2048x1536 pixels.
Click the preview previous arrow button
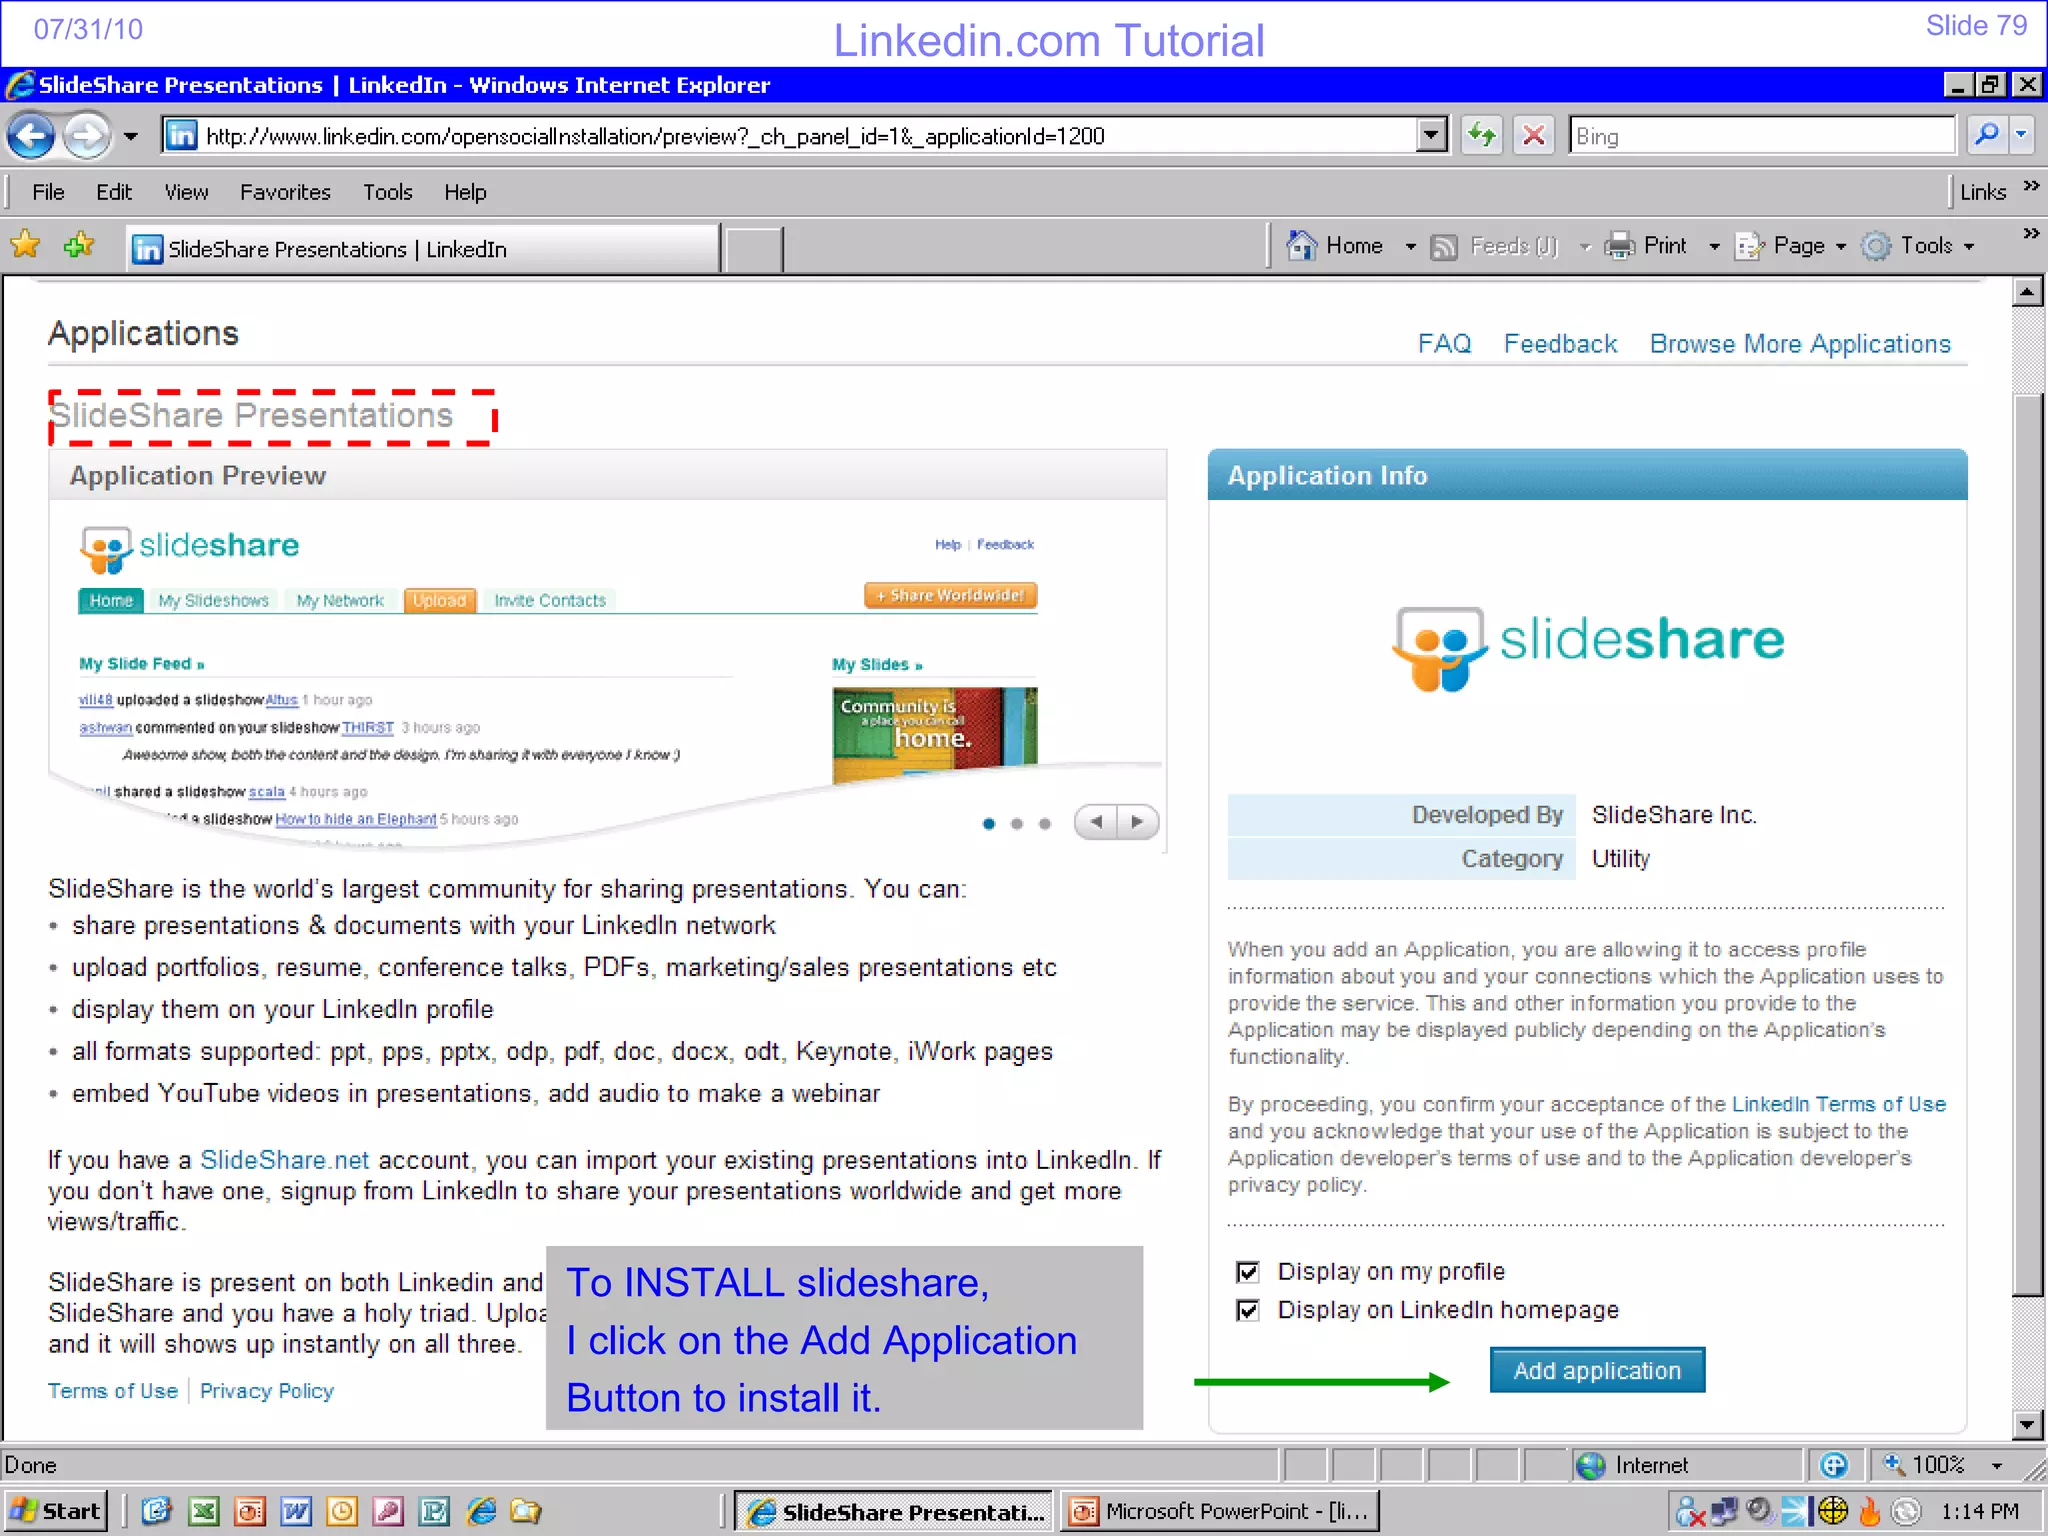coord(1096,822)
